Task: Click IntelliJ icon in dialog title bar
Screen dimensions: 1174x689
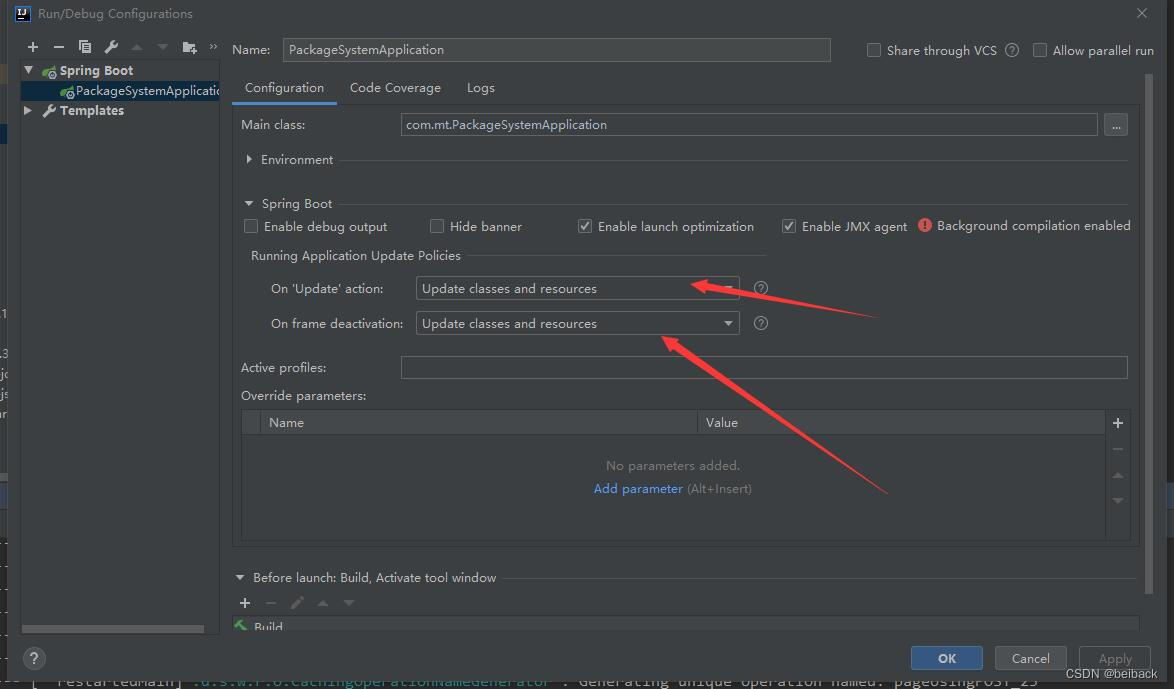Action: (x=22, y=13)
